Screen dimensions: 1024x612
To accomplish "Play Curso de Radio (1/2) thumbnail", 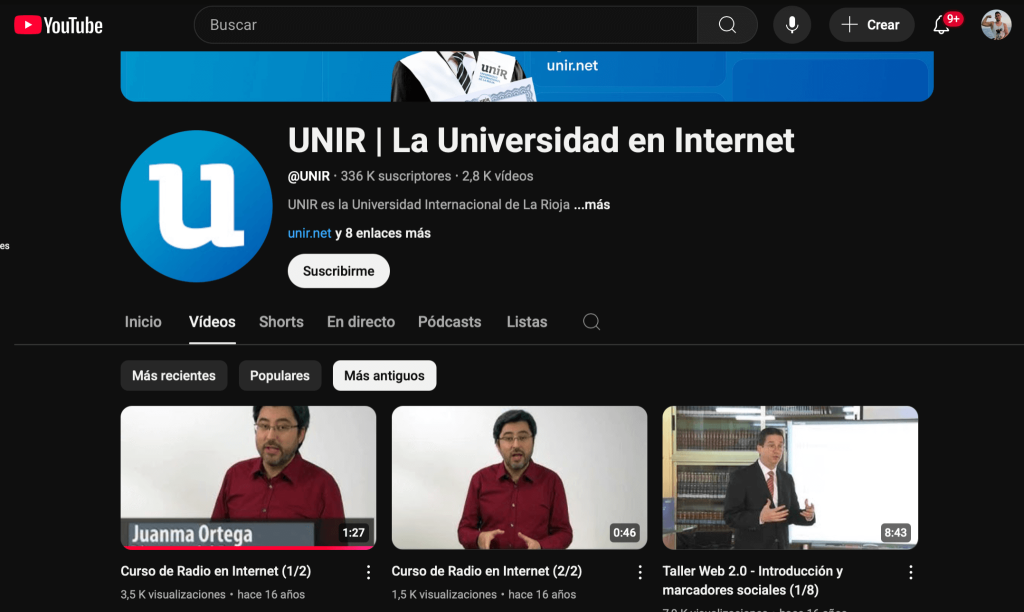I will pos(248,477).
